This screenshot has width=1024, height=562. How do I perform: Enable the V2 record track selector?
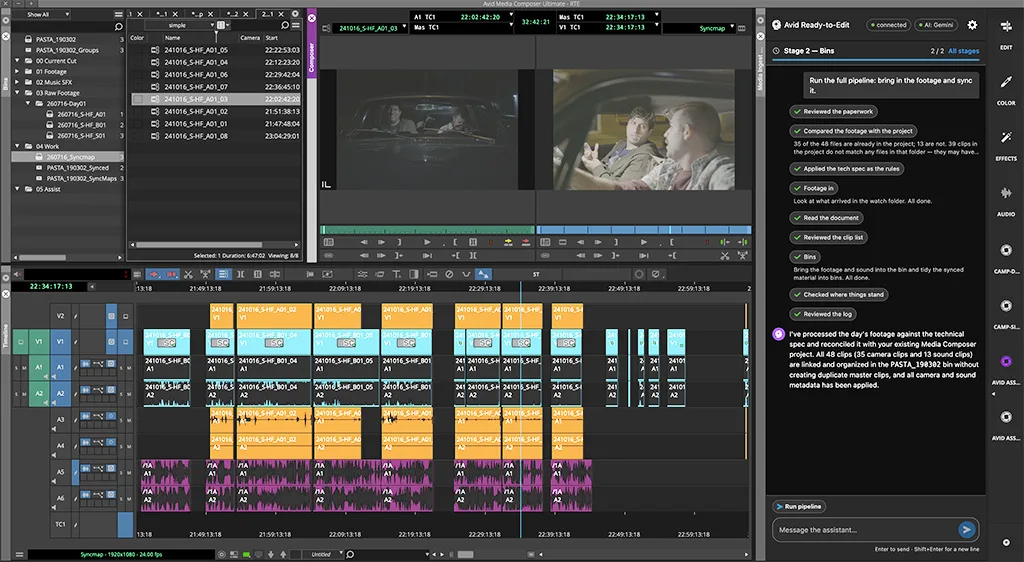[60, 316]
